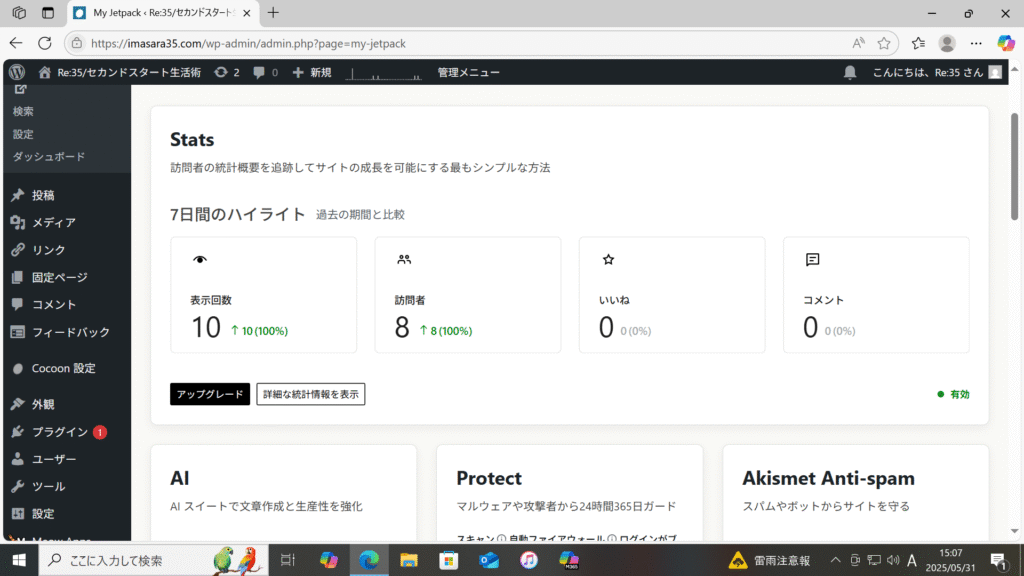Open the favorites list icon

[918, 44]
